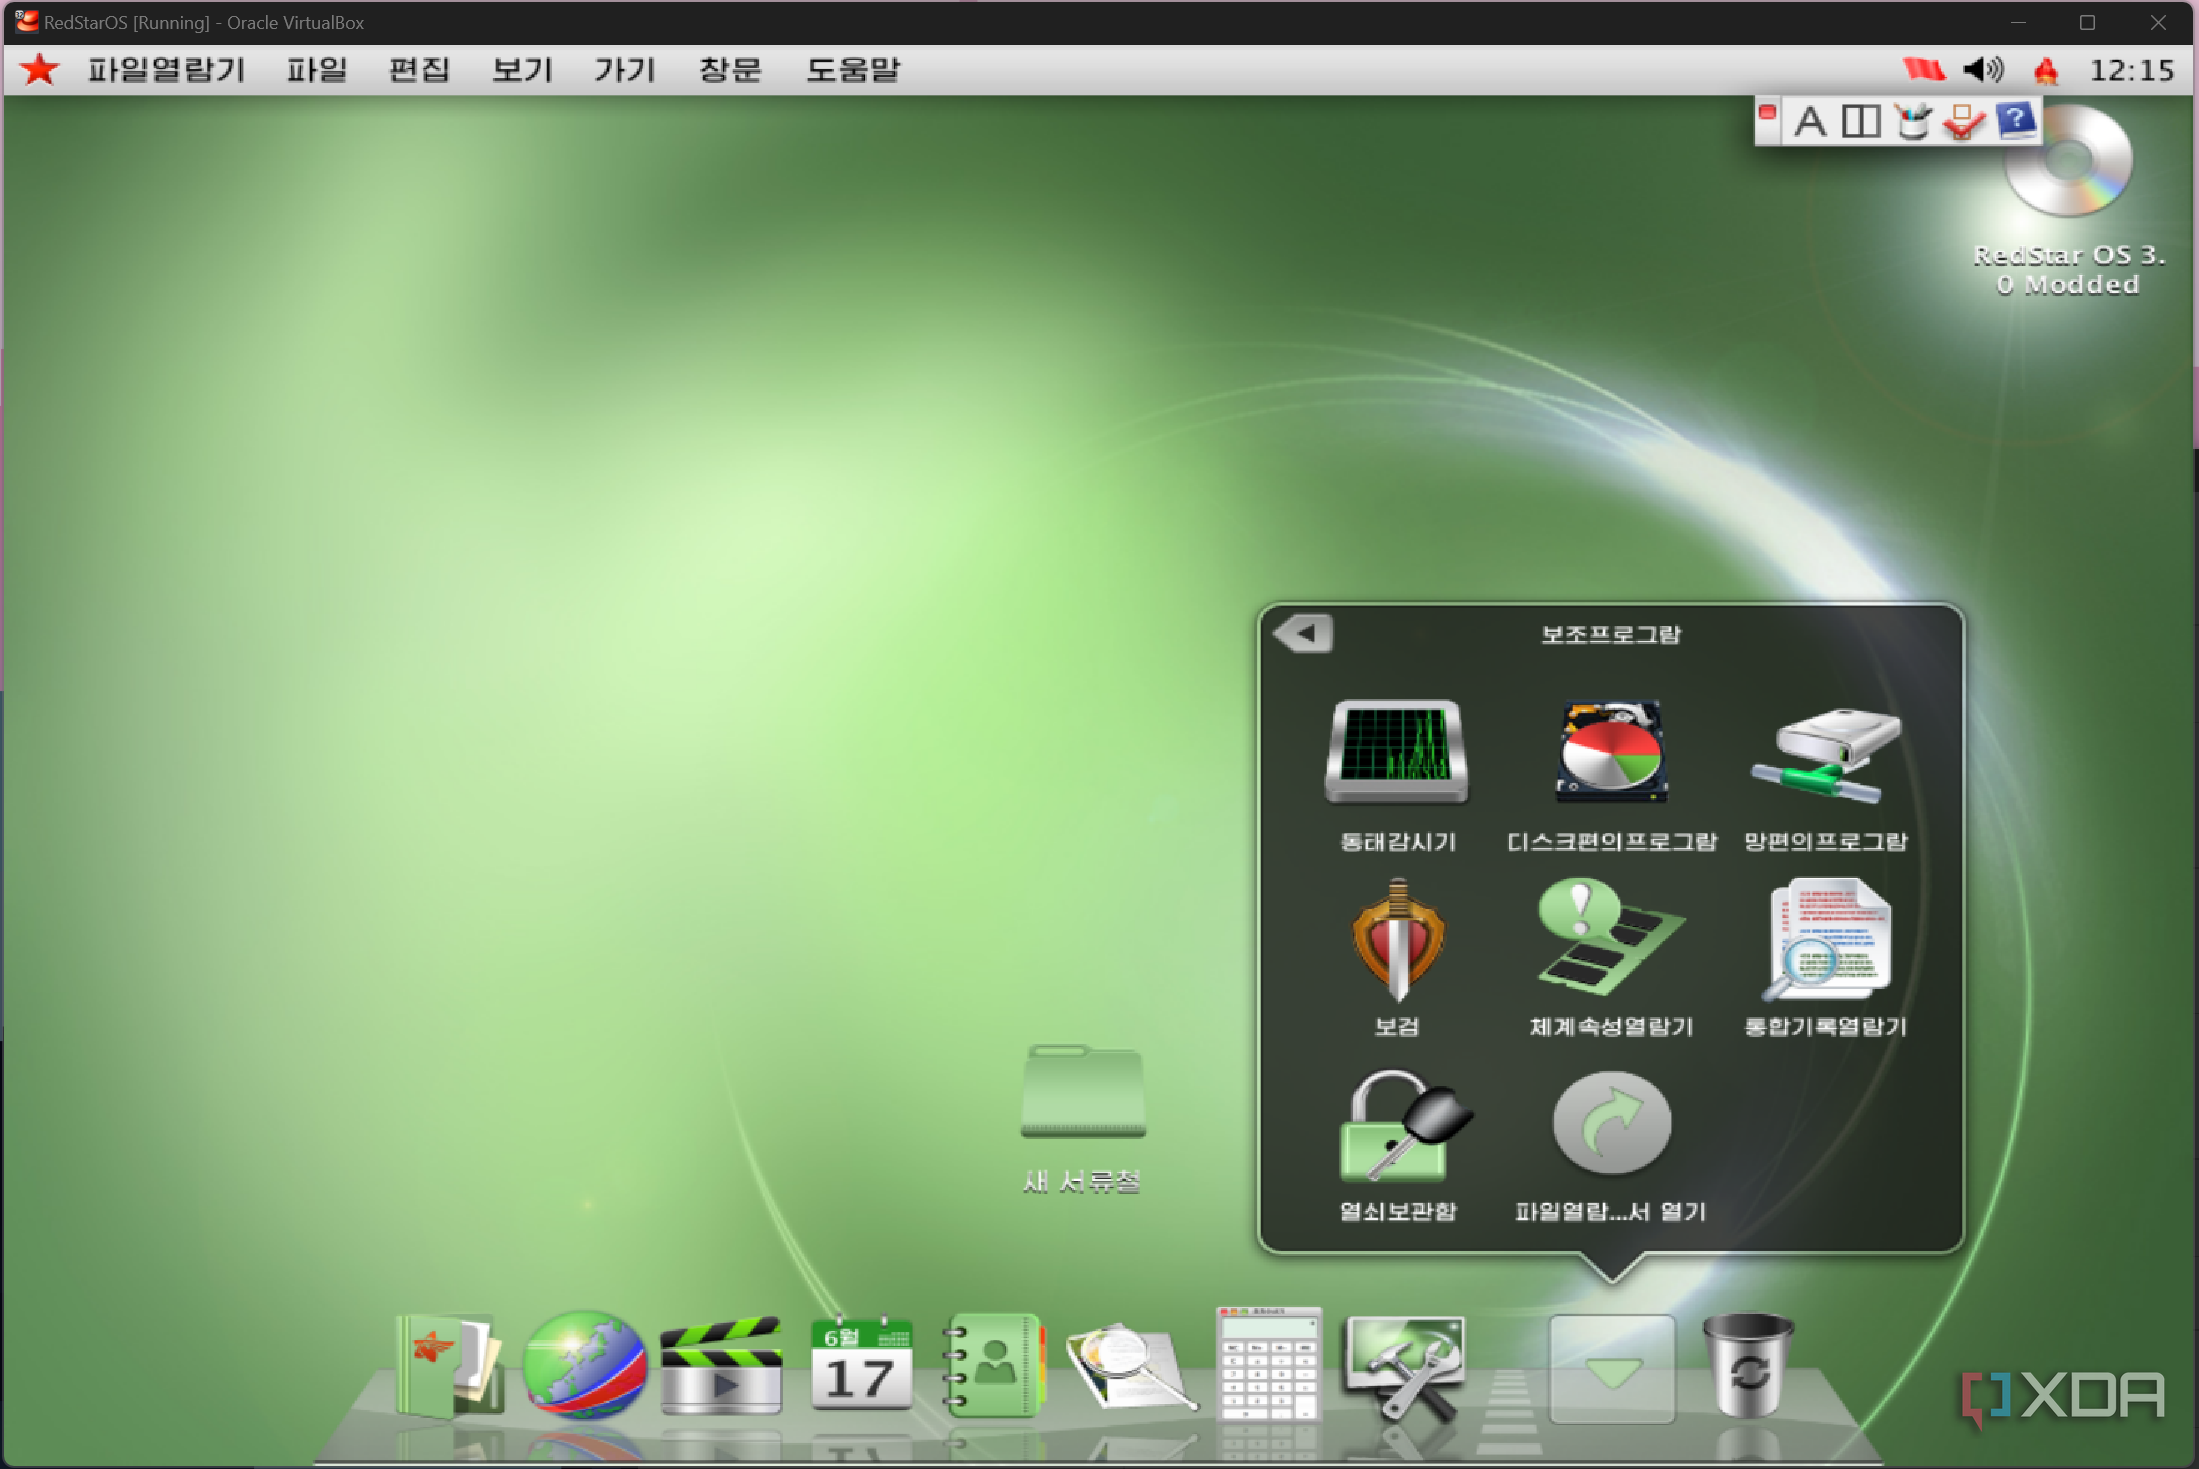Open the red star system menu
Viewport: 2199px width, 1469px height.
coord(39,70)
